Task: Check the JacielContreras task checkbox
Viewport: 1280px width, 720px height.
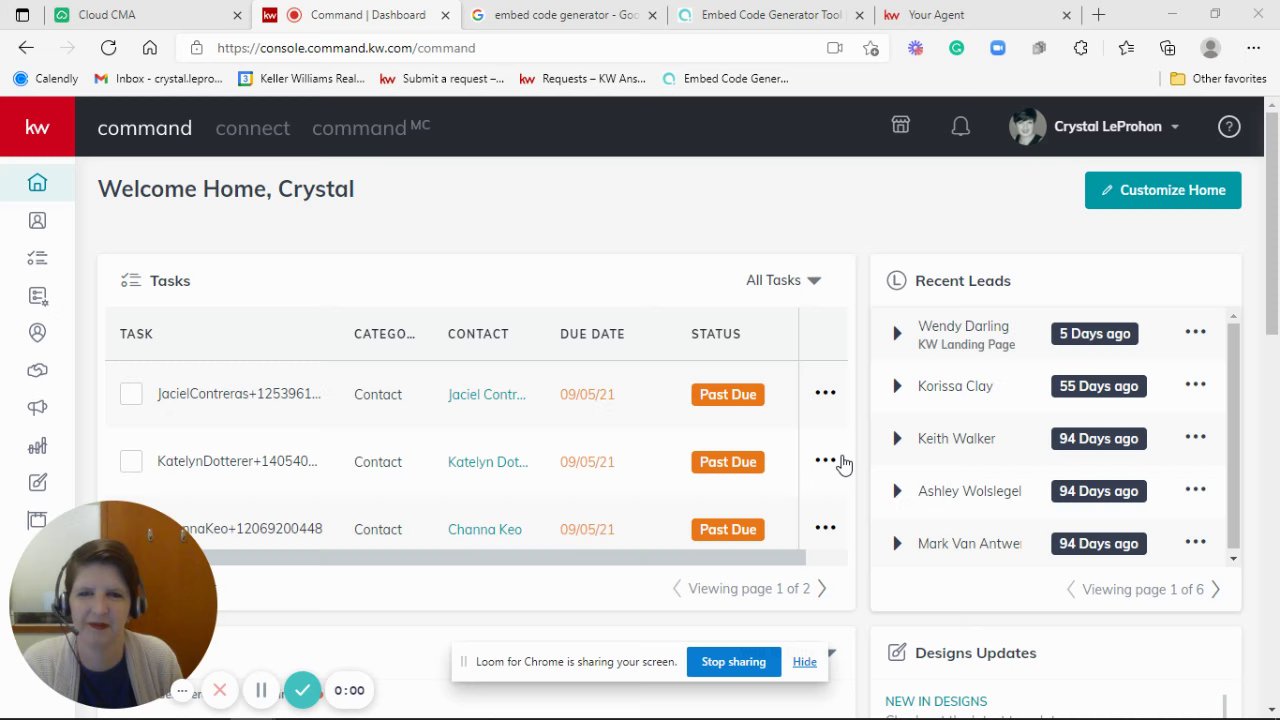Action: 131,394
